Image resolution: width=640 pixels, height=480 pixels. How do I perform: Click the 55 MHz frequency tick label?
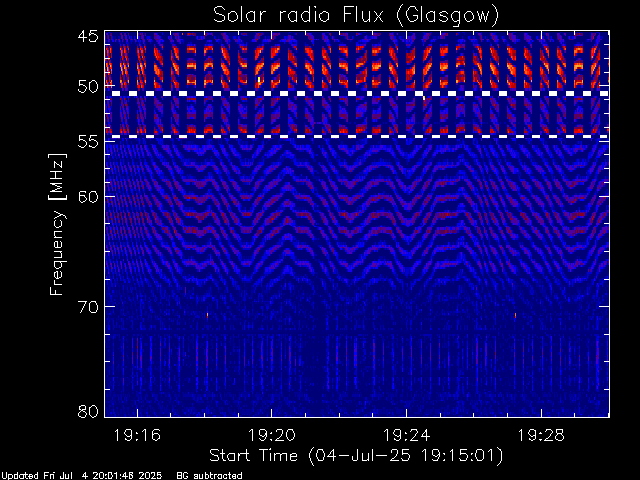[x=88, y=142]
